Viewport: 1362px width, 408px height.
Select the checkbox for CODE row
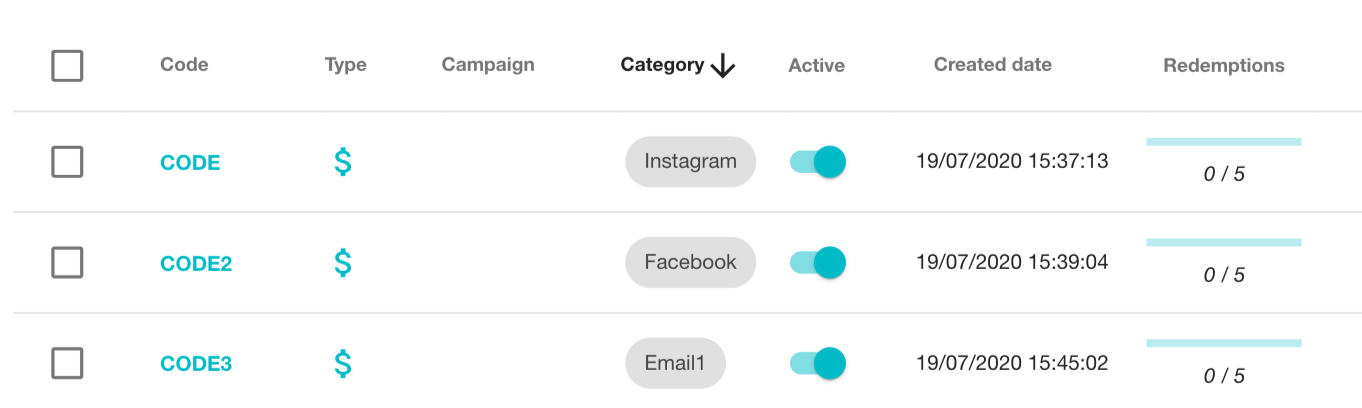(67, 162)
